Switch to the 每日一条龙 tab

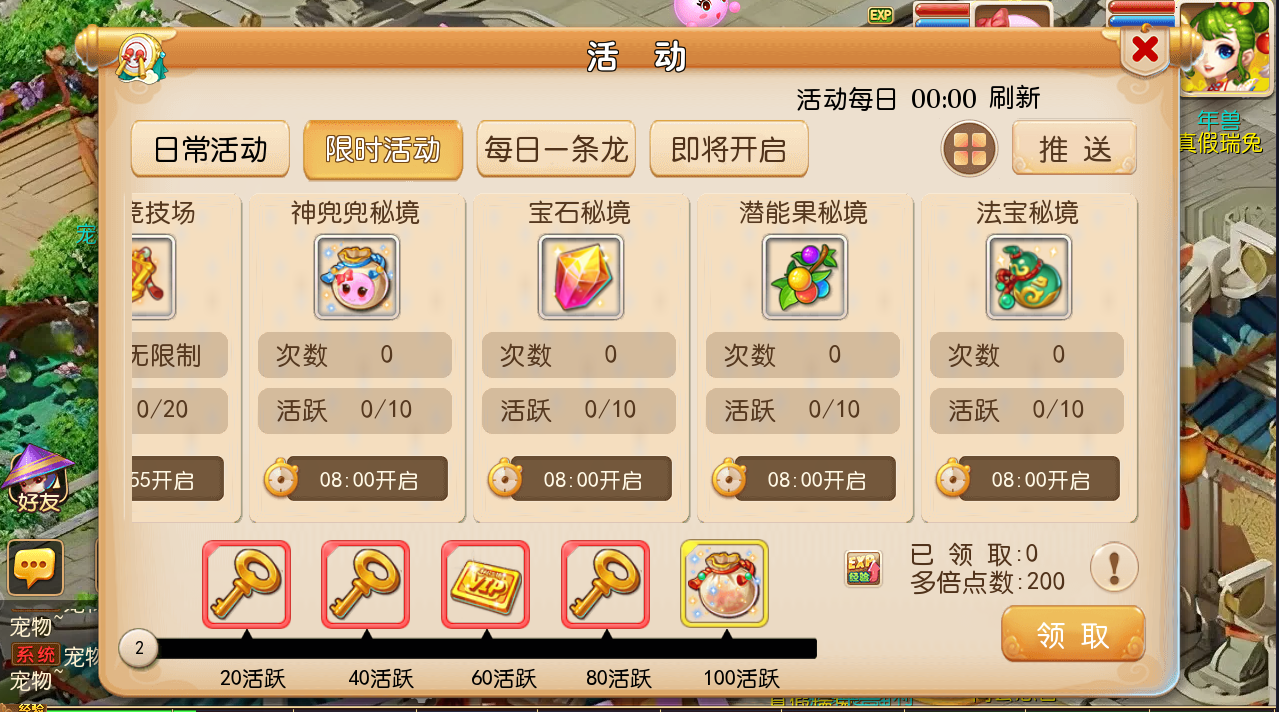click(556, 150)
